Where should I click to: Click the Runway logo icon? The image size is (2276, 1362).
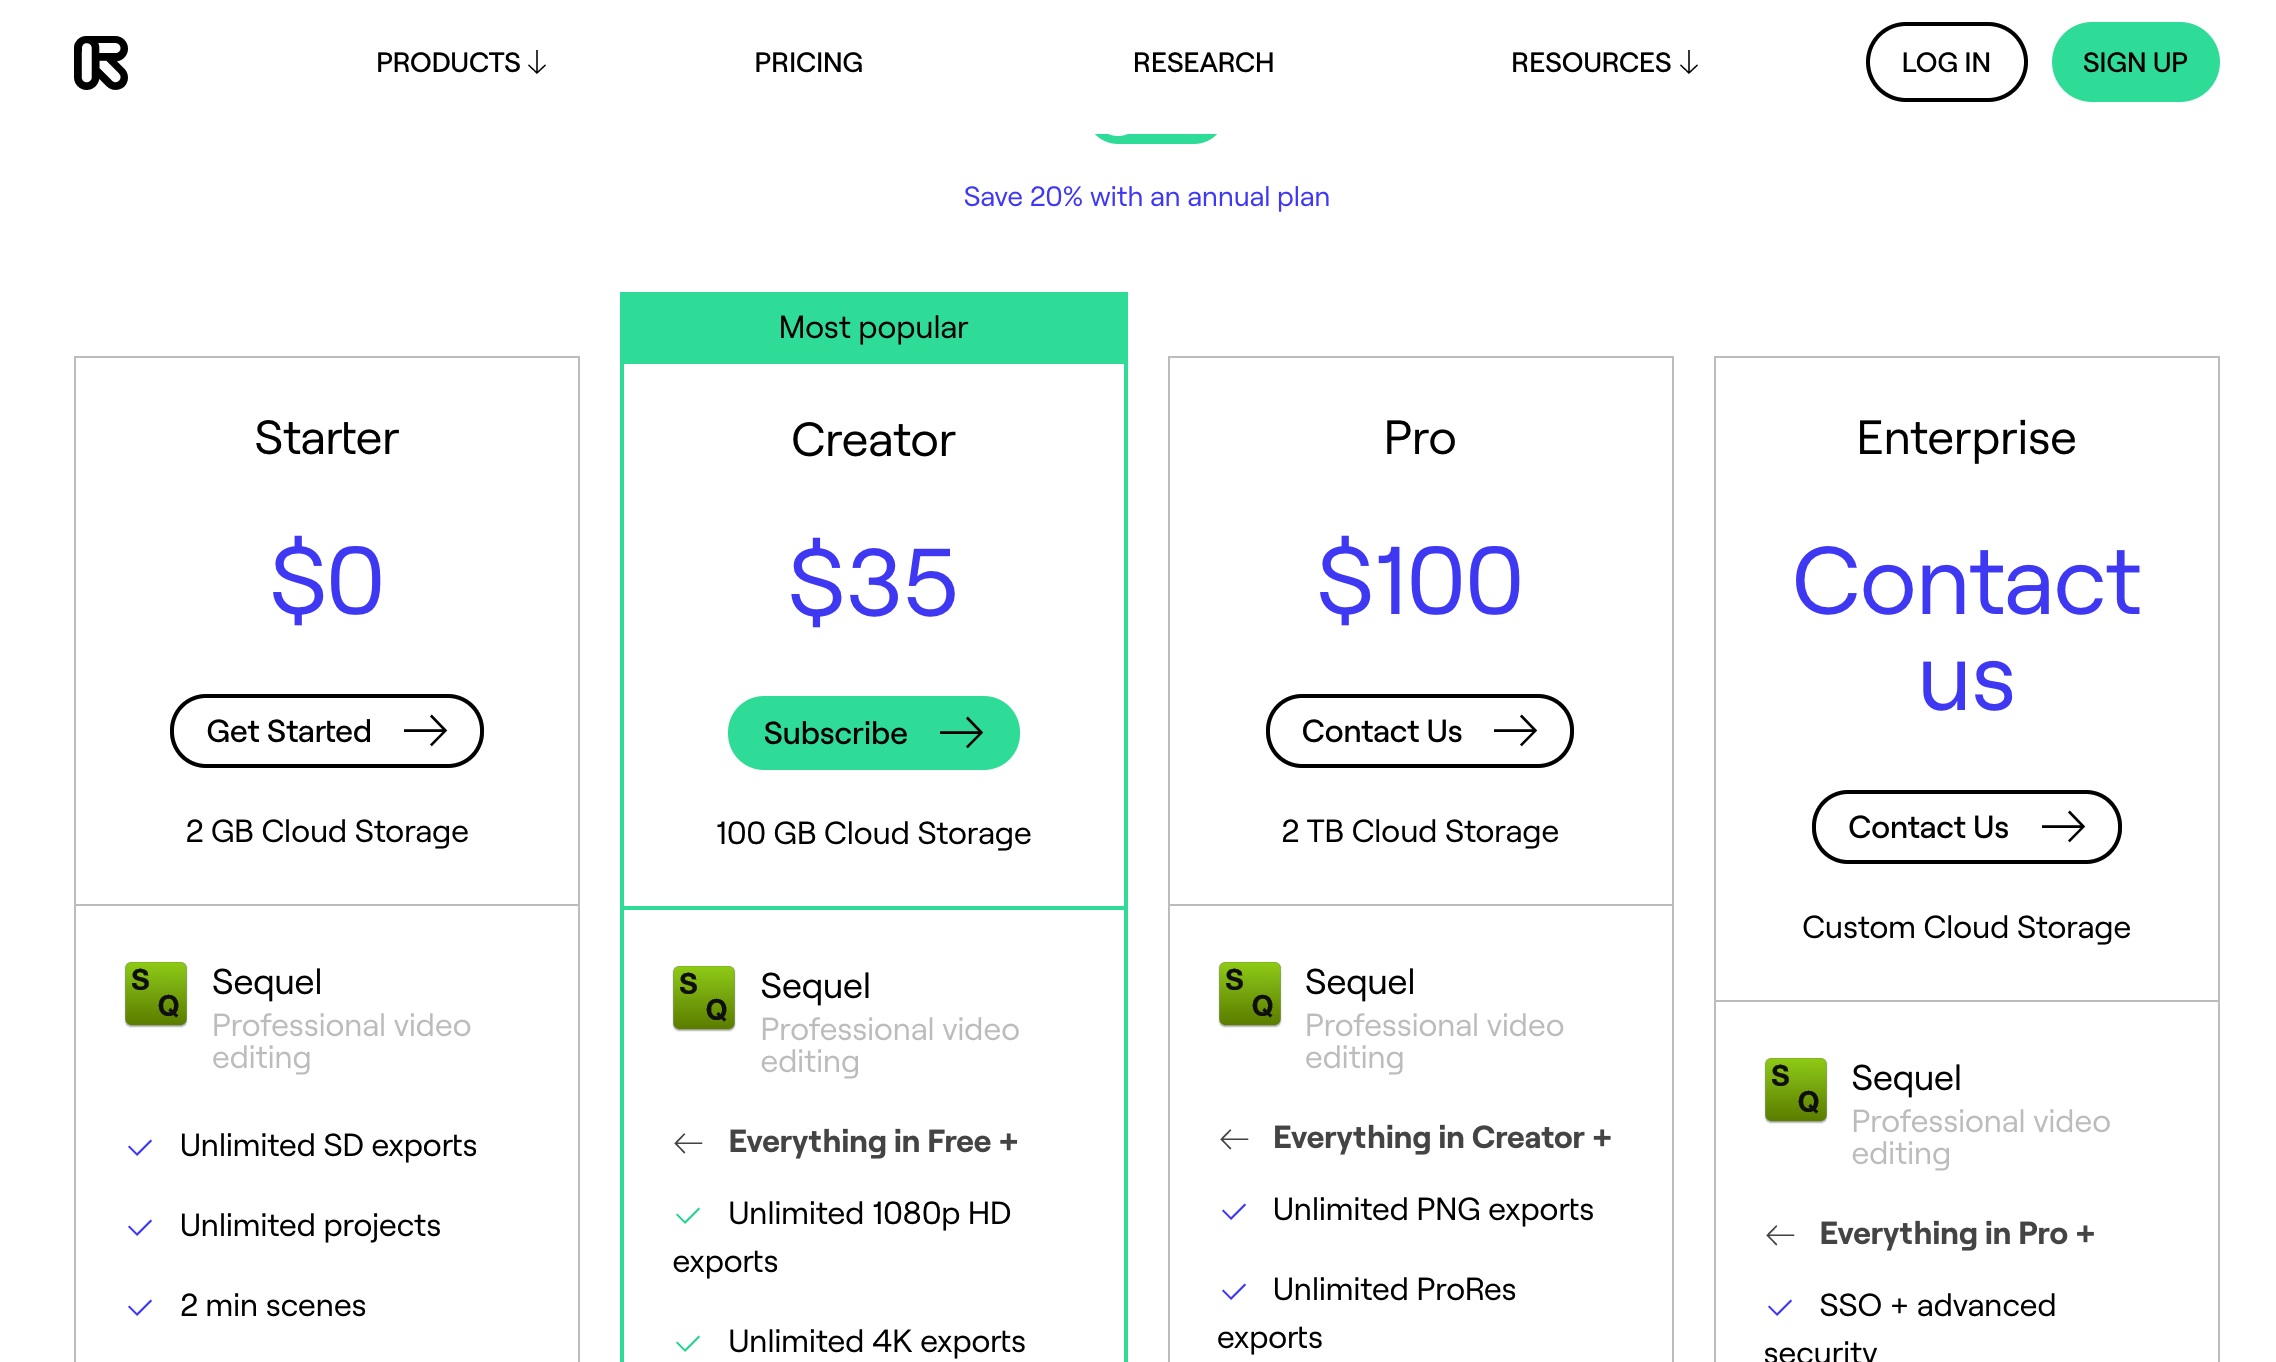[x=101, y=63]
